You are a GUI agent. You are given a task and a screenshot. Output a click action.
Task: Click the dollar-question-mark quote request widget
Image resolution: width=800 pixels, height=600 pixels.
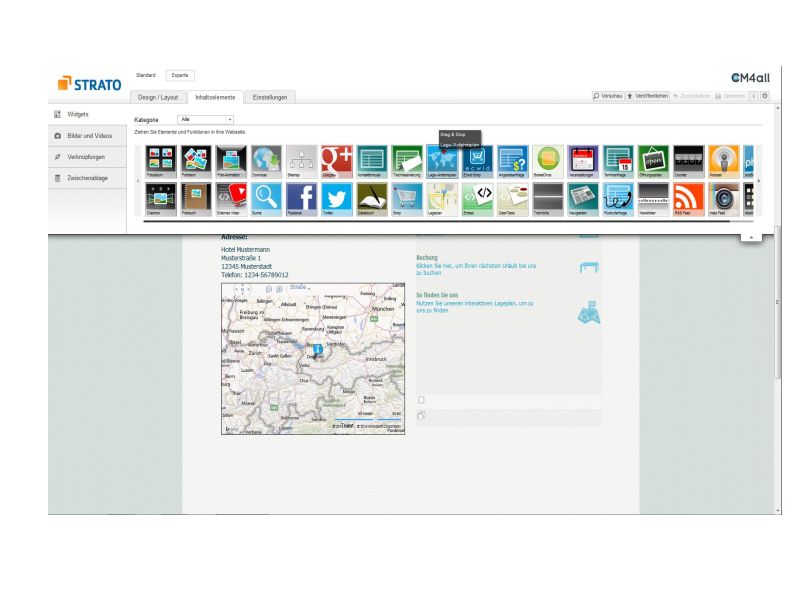click(513, 161)
